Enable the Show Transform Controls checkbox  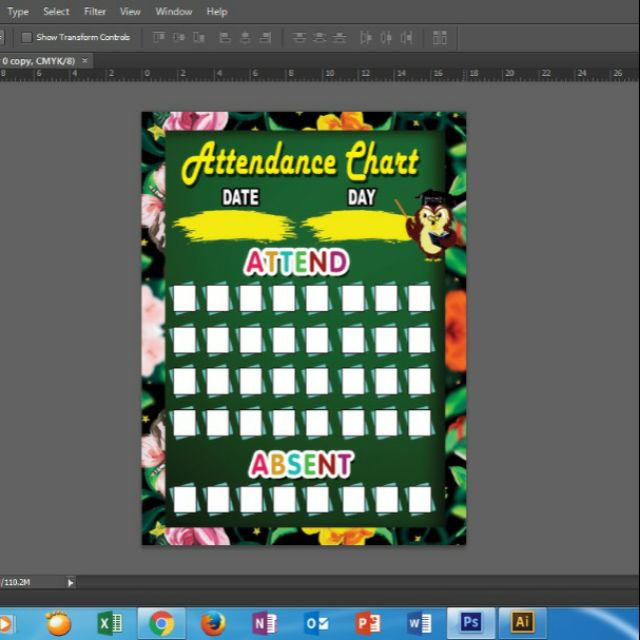click(26, 38)
